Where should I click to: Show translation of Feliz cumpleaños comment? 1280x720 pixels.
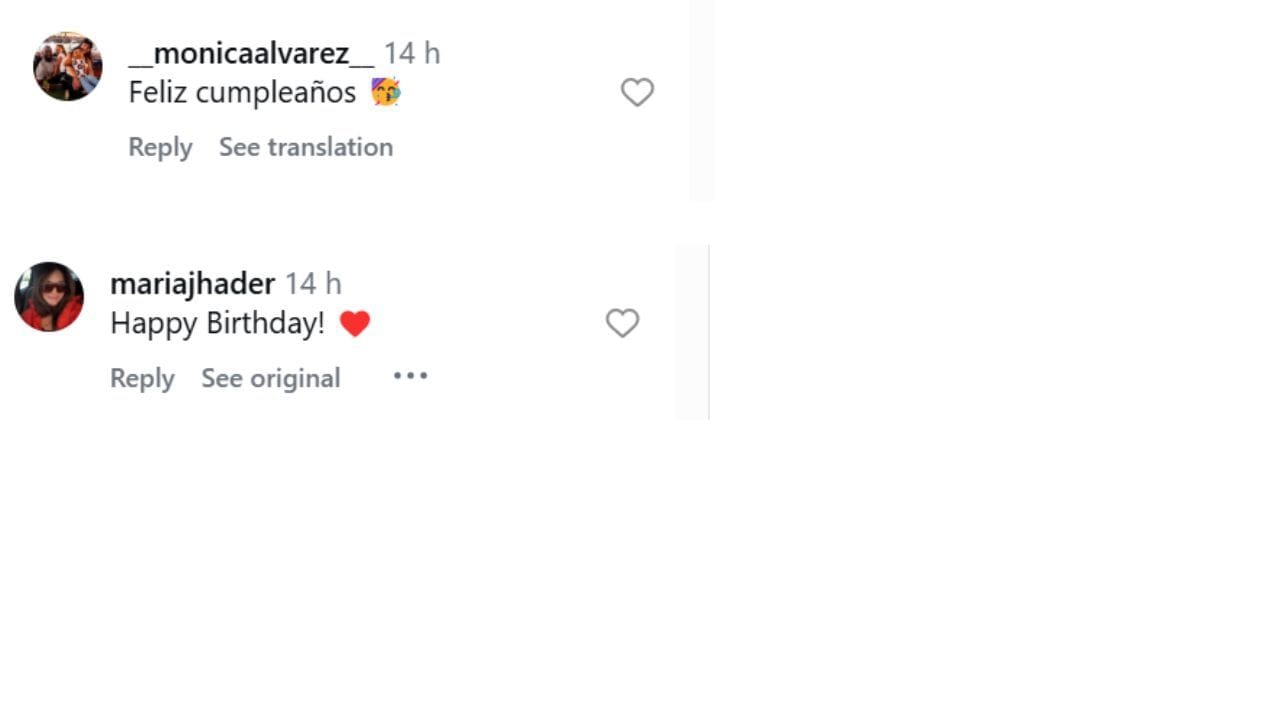[306, 147]
